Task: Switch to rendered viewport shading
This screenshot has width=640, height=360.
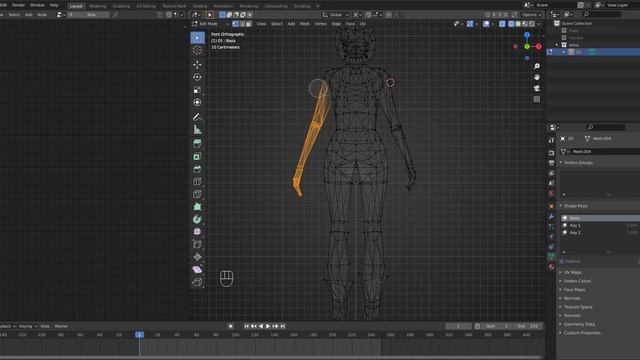Action: [532, 24]
